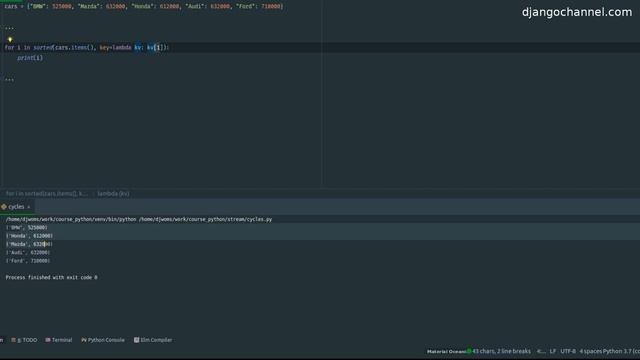Click the ('Honda', 612000) output line
640x360 pixels.
(x=29, y=236)
